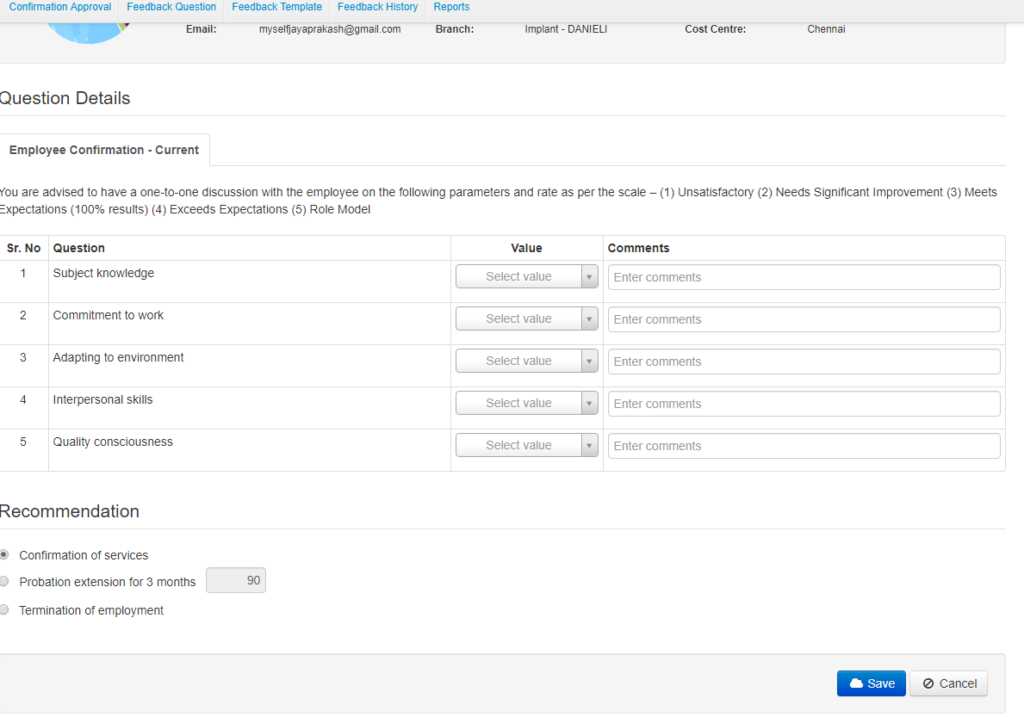Image resolution: width=1024 pixels, height=717 pixels.
Task: Click comments field for Quality consciousness
Action: [x=804, y=445]
